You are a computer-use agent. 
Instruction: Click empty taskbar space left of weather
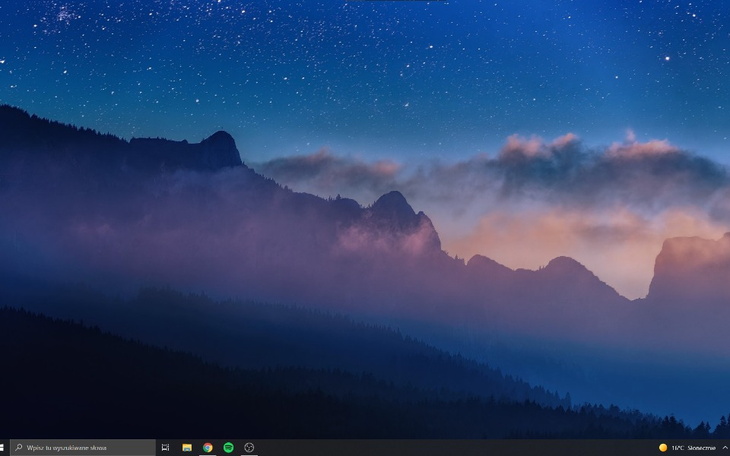click(x=450, y=448)
